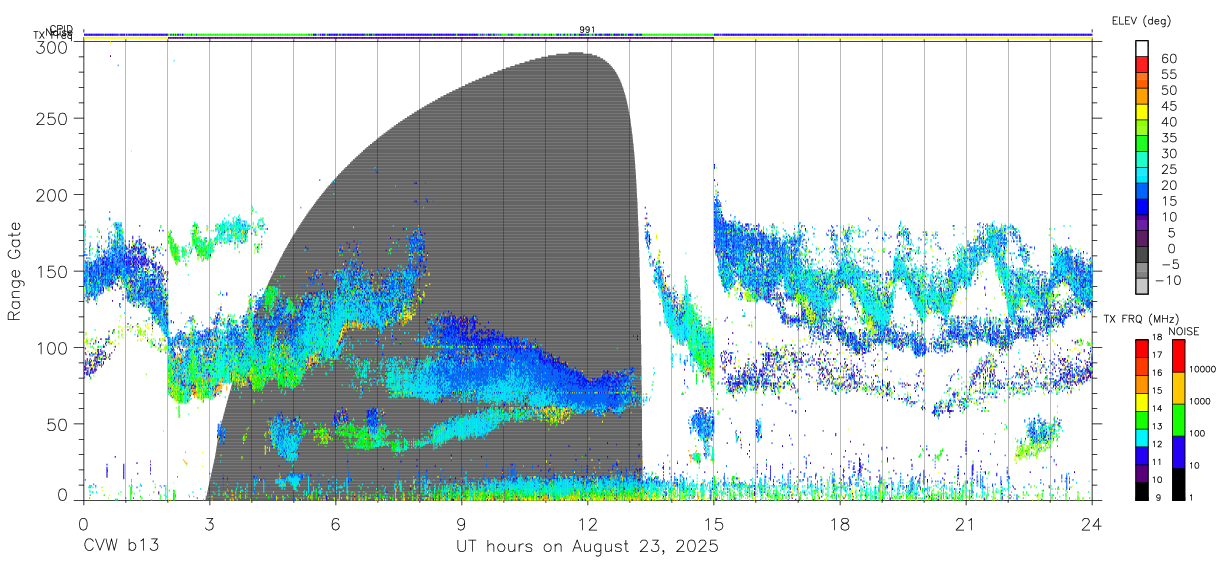This screenshot has width=1228, height=567.
Task: Click the 1000 label on NOISE legend
Action: pos(1198,401)
